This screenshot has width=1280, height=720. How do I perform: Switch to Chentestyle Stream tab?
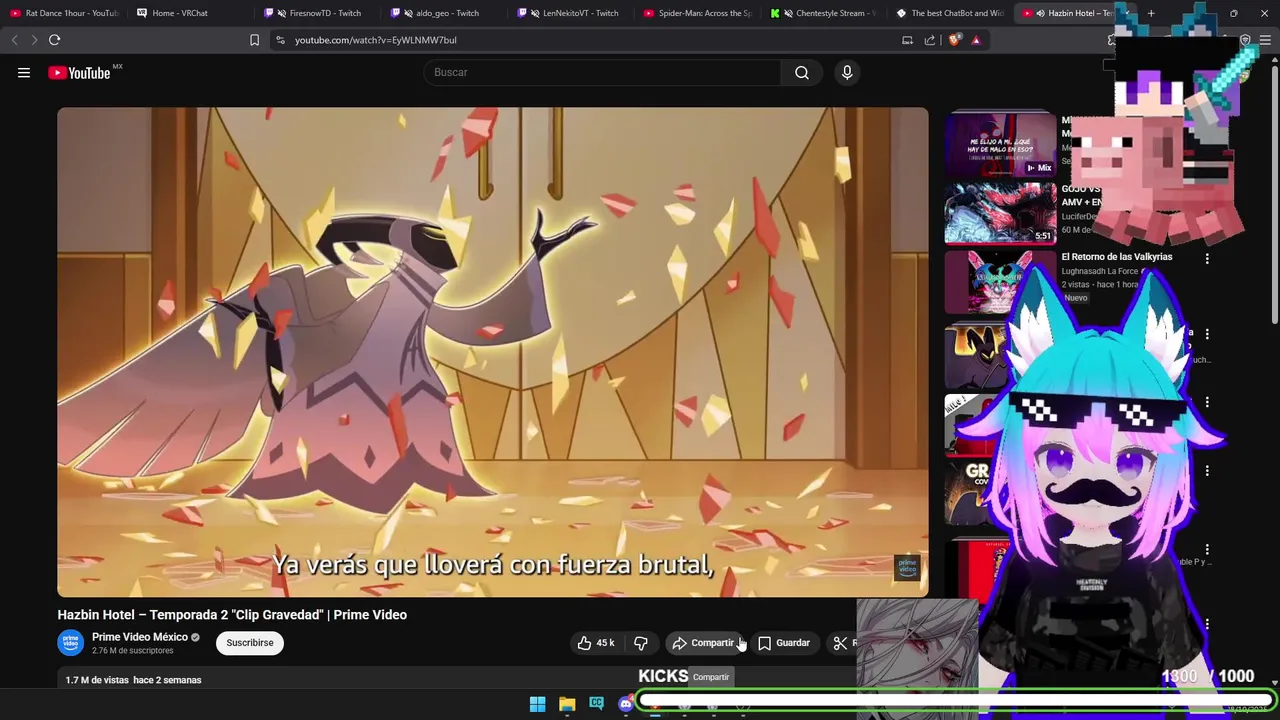point(823,13)
